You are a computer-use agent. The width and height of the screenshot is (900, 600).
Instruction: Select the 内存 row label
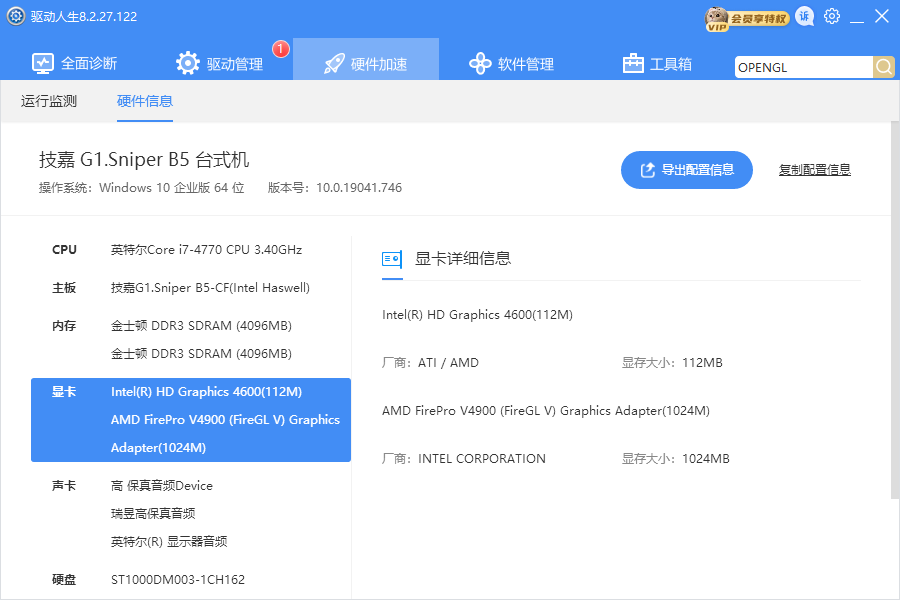64,326
